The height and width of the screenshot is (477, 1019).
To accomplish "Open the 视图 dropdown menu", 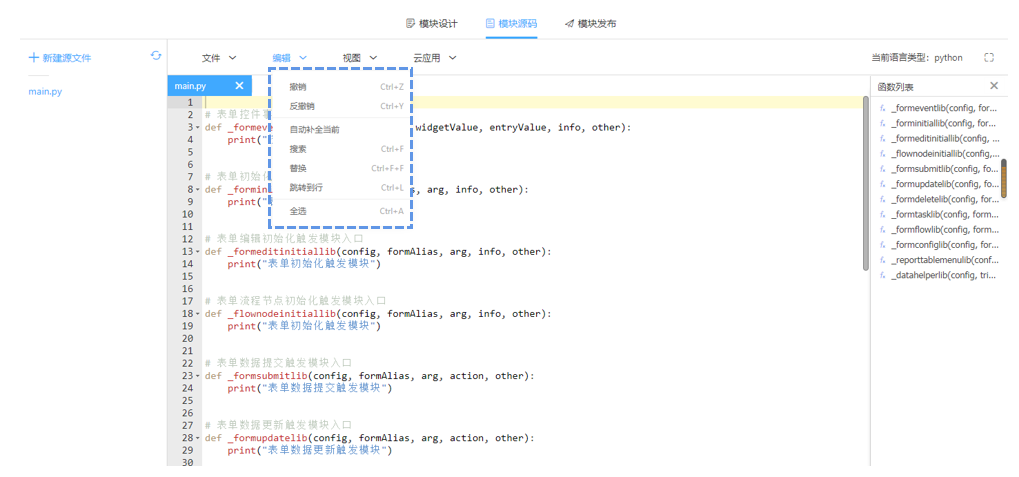I will click(x=360, y=58).
